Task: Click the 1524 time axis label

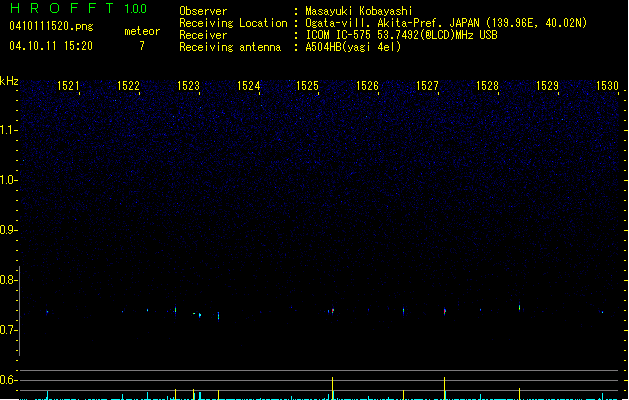Action: (x=248, y=86)
